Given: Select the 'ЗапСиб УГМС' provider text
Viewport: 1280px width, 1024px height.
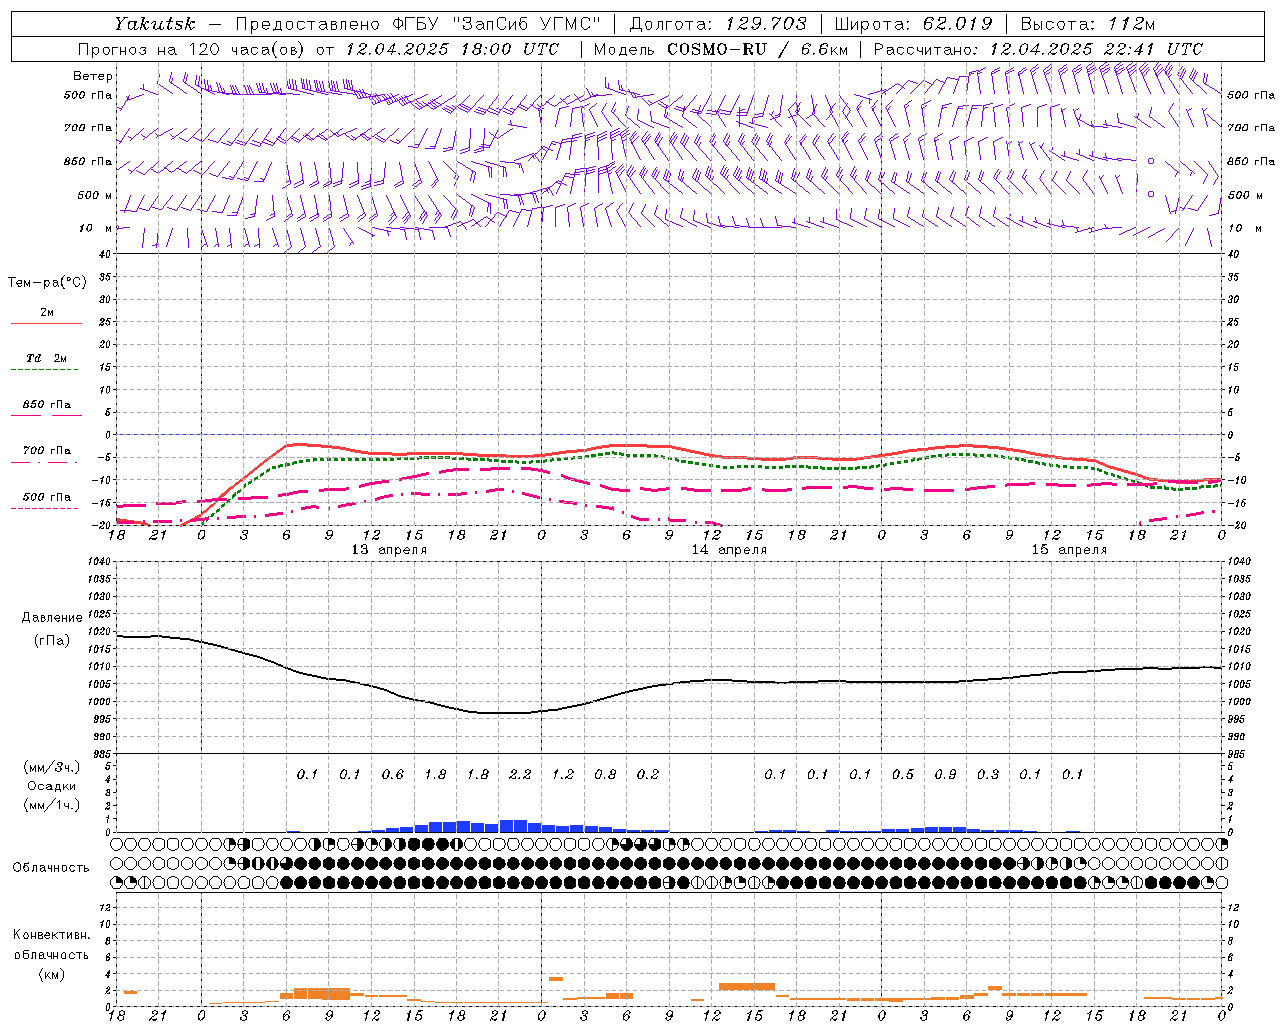Looking at the screenshot, I should 525,24.
